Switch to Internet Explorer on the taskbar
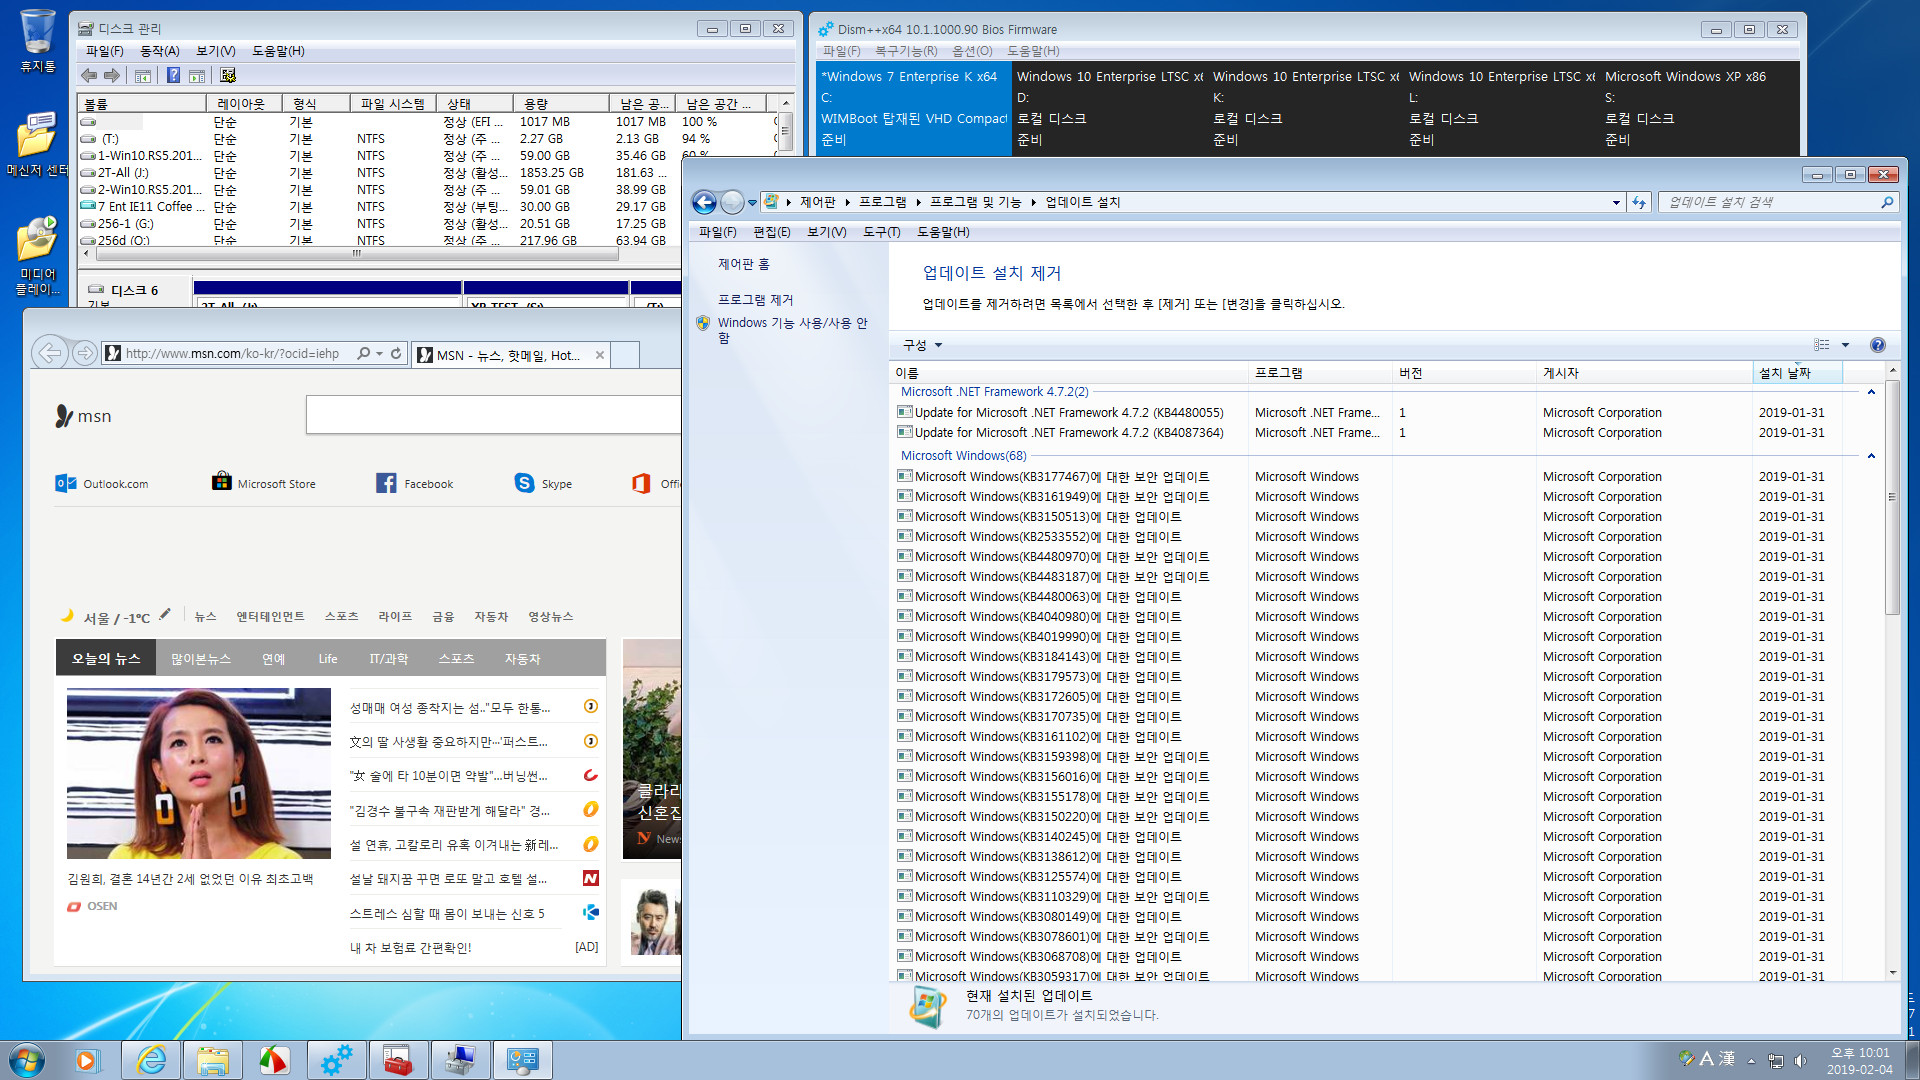 [x=152, y=1060]
